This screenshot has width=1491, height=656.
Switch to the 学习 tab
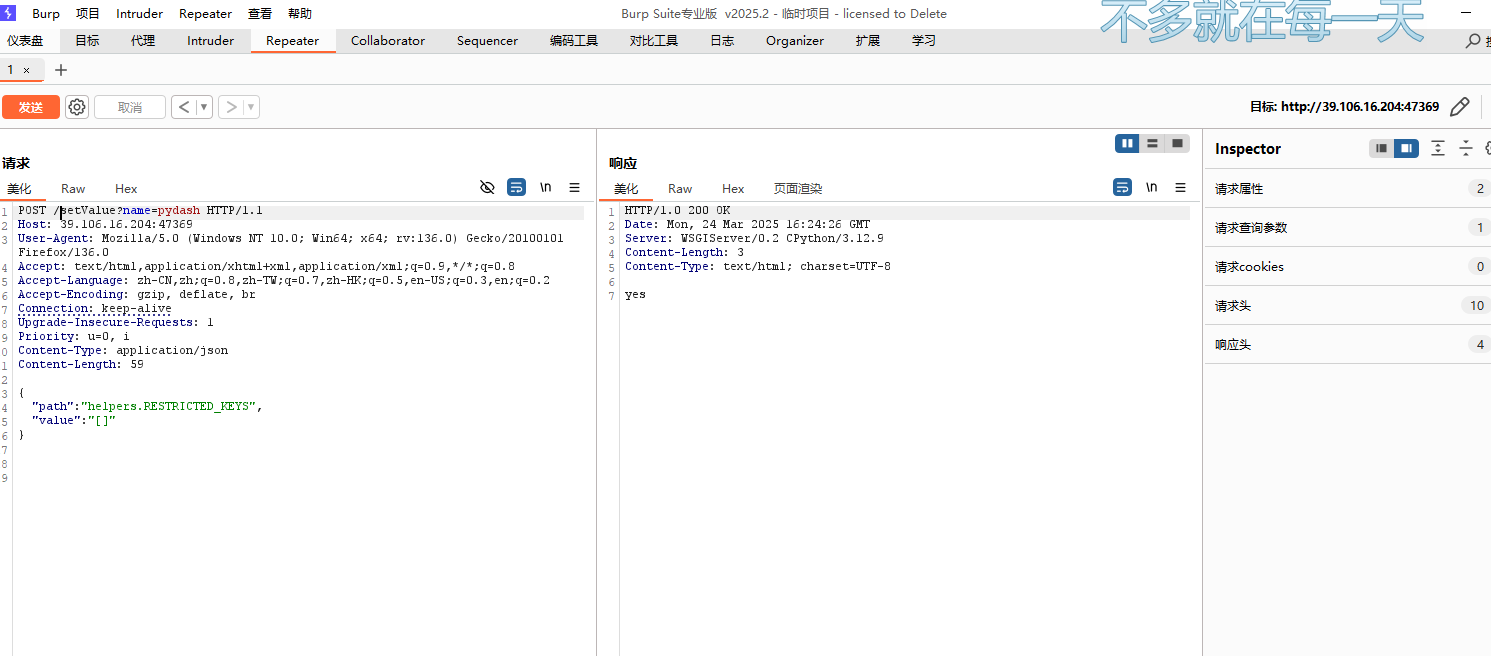924,41
